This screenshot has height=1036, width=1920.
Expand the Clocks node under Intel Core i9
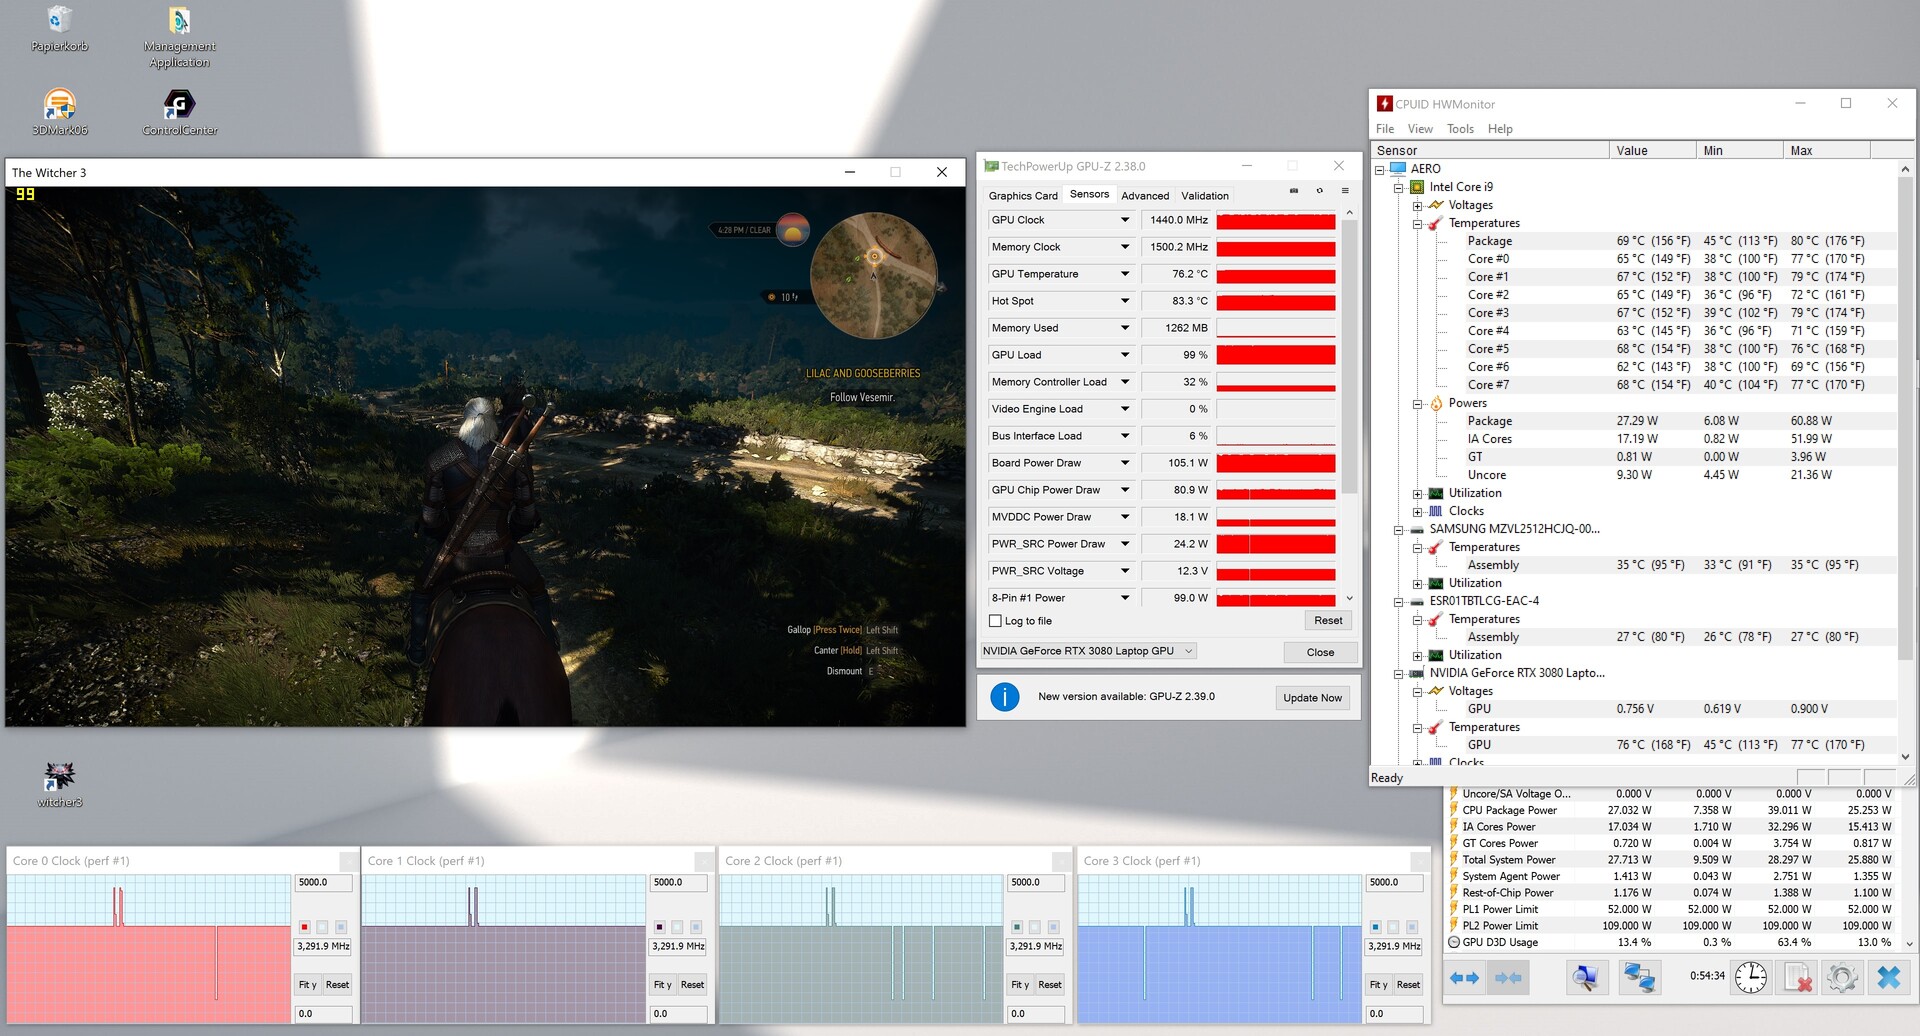[1417, 512]
